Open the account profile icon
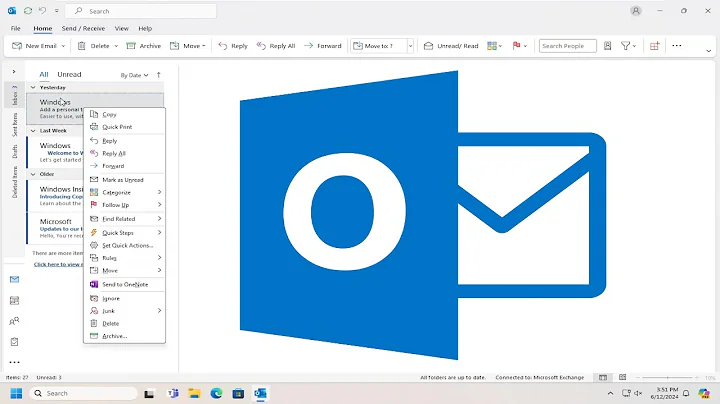This screenshot has height=404, width=720. tap(636, 11)
